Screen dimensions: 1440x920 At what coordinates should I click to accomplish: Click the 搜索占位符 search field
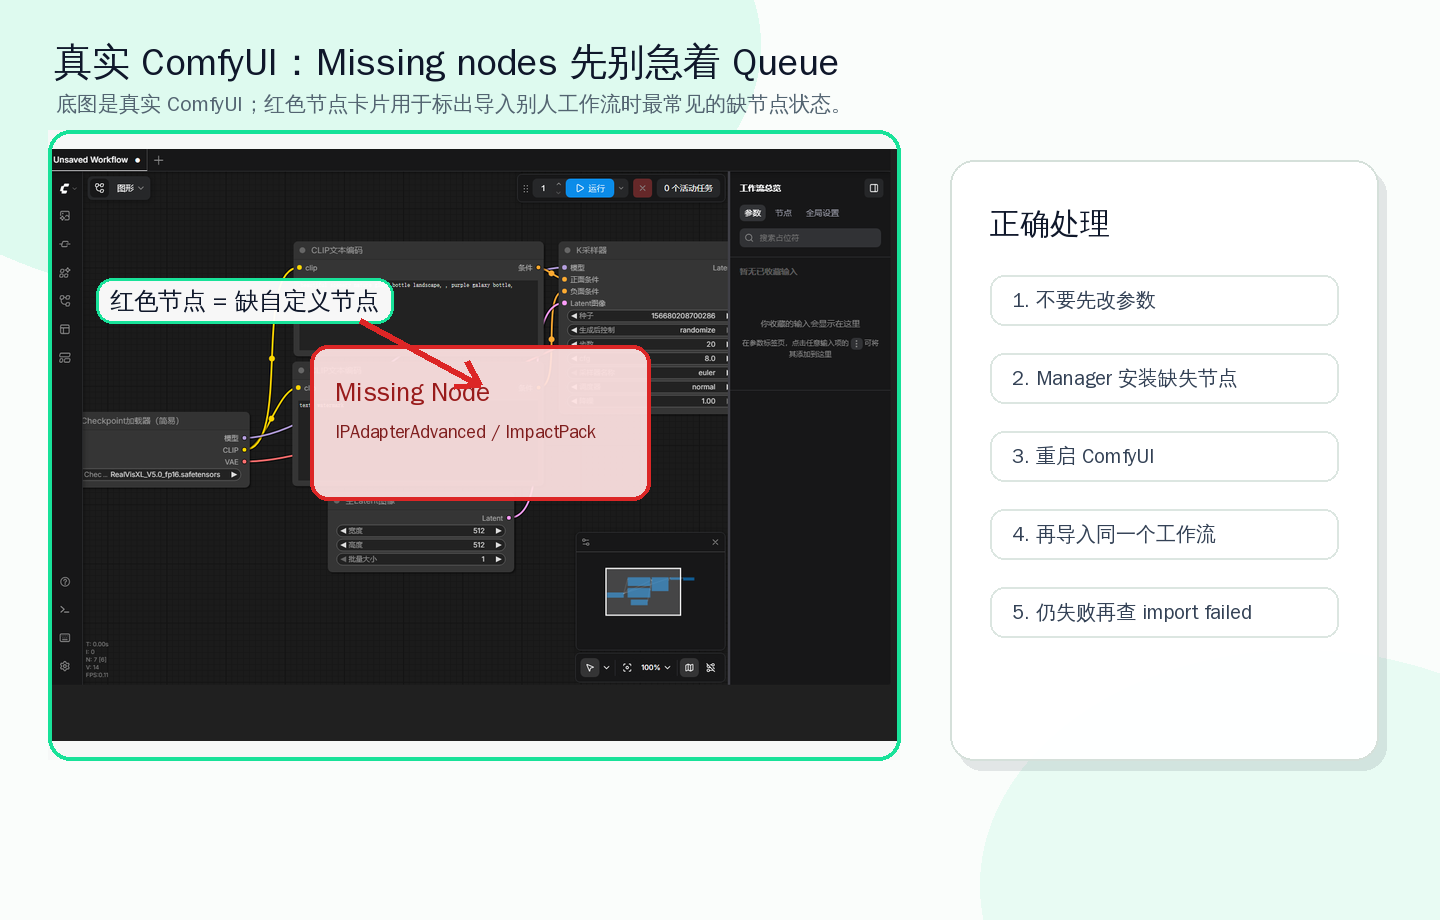[810, 238]
